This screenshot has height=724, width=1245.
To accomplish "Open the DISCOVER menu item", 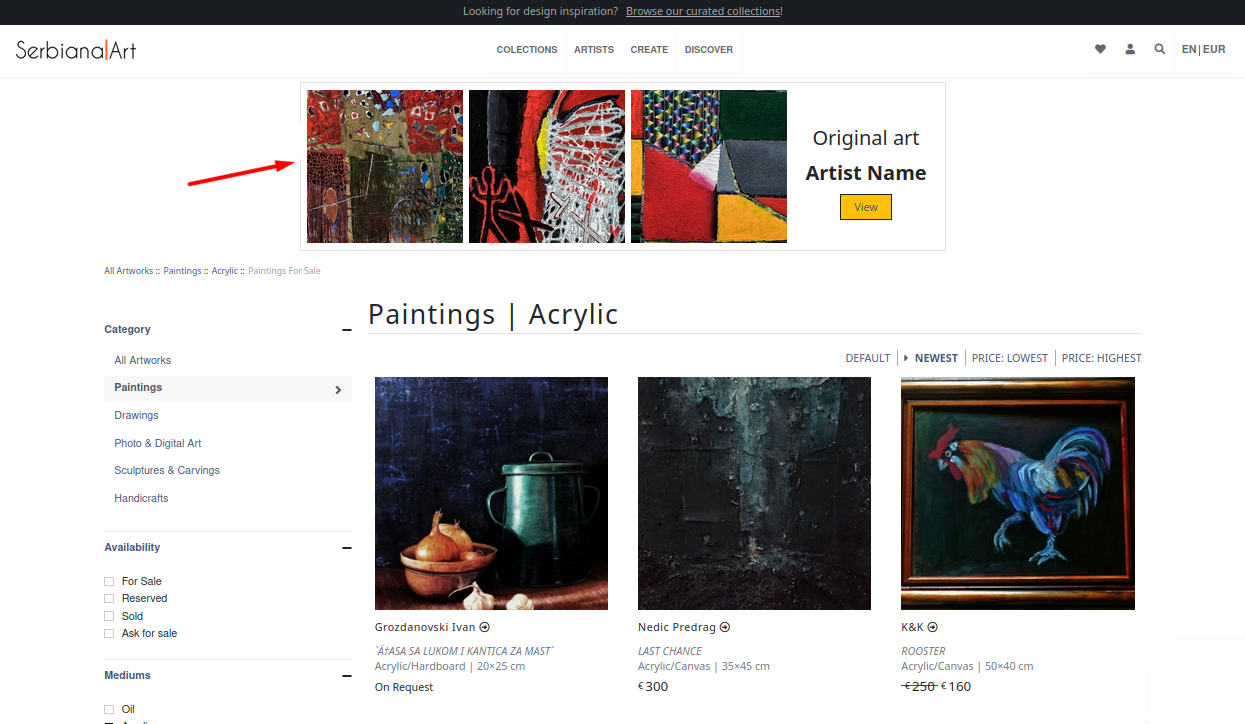I will (x=709, y=49).
